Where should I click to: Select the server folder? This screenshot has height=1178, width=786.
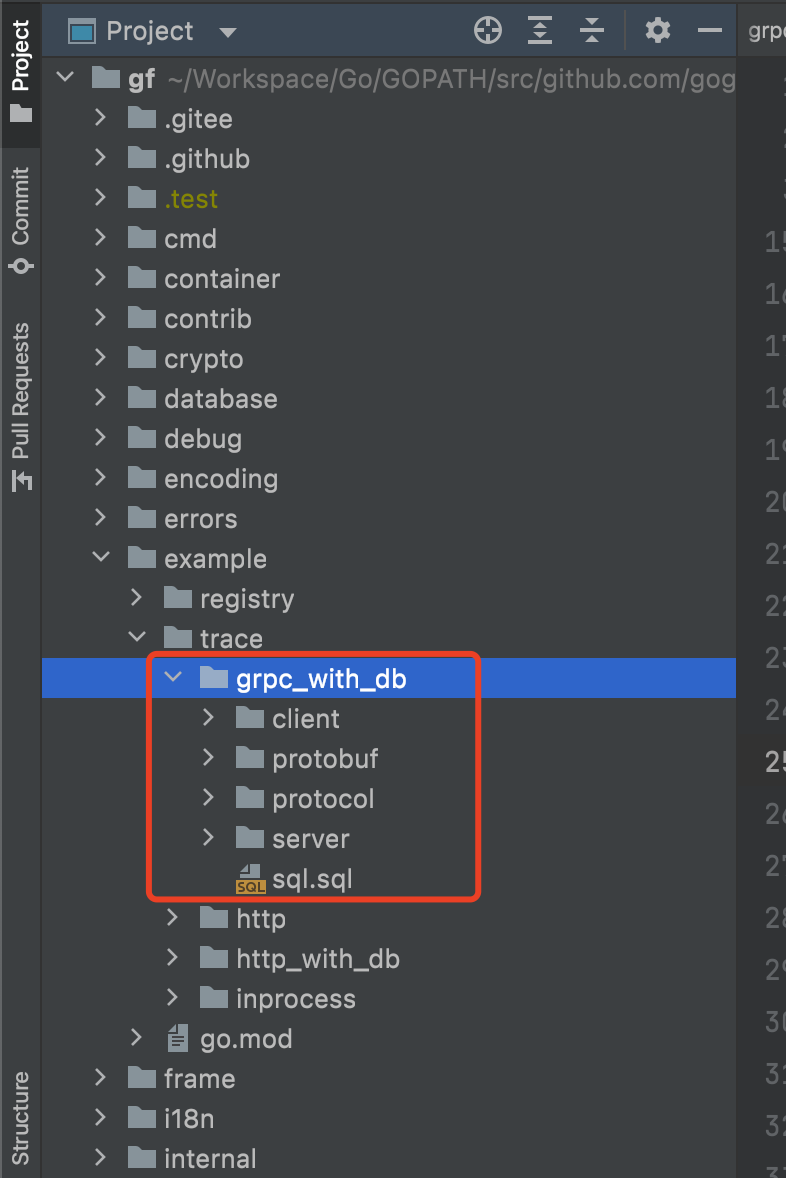tap(310, 839)
